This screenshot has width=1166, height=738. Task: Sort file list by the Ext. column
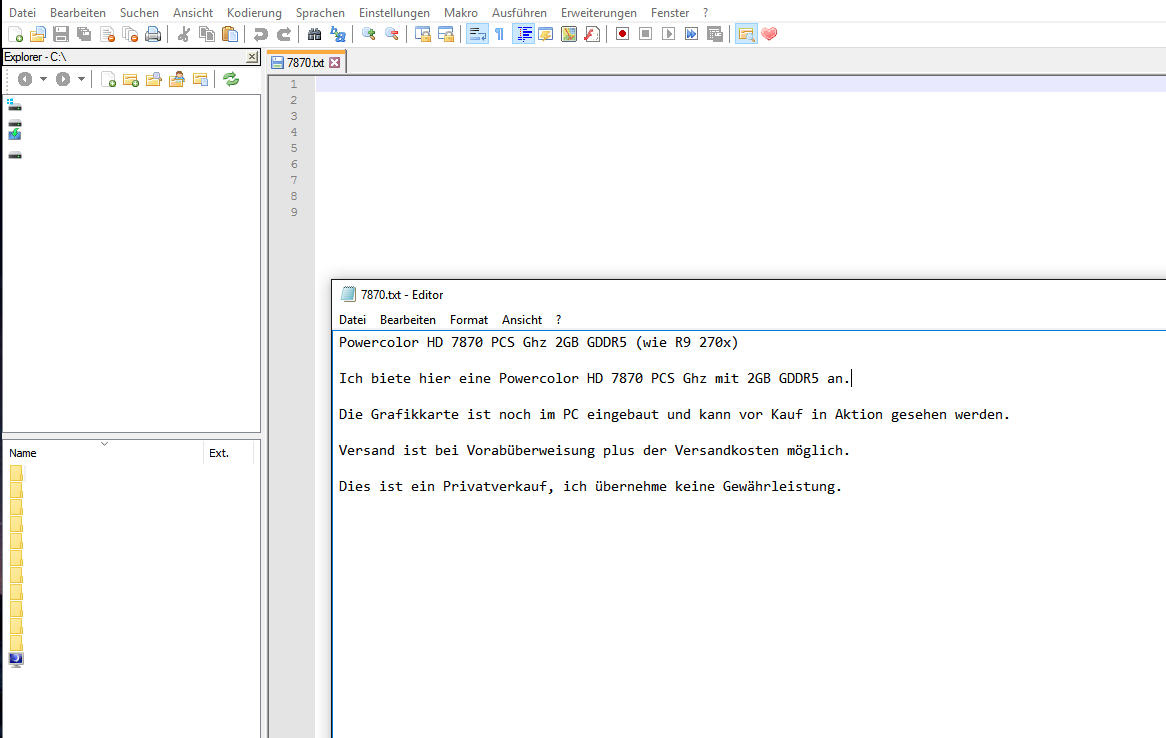coord(228,452)
